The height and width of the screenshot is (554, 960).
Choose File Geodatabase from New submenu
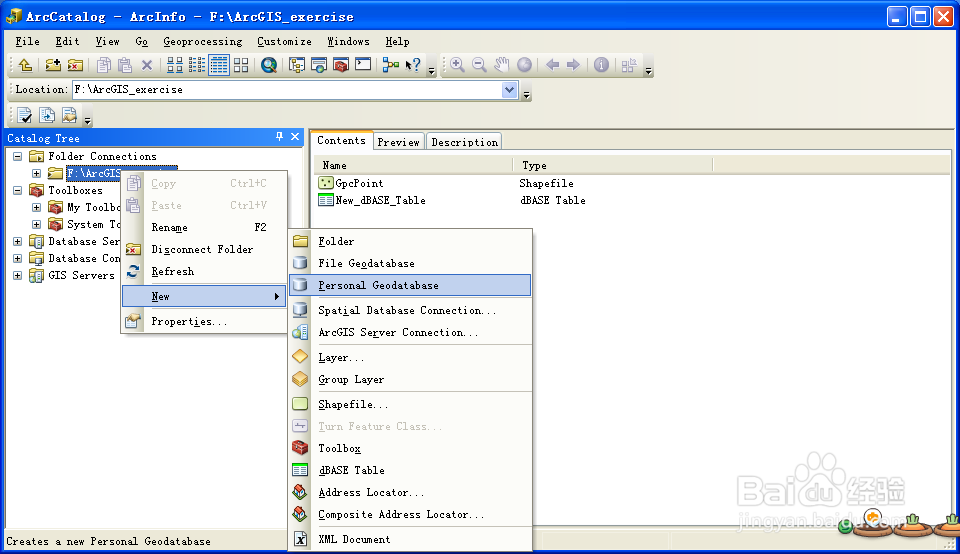(x=410, y=263)
